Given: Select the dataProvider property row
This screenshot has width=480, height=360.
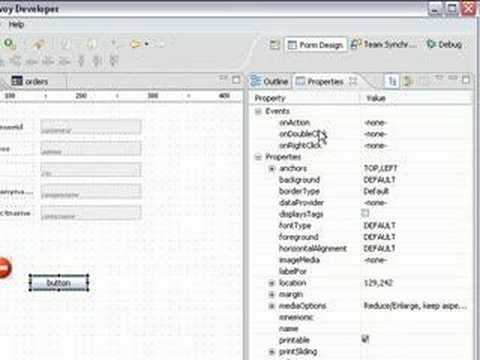Looking at the screenshot, I should pyautogui.click(x=362, y=203).
